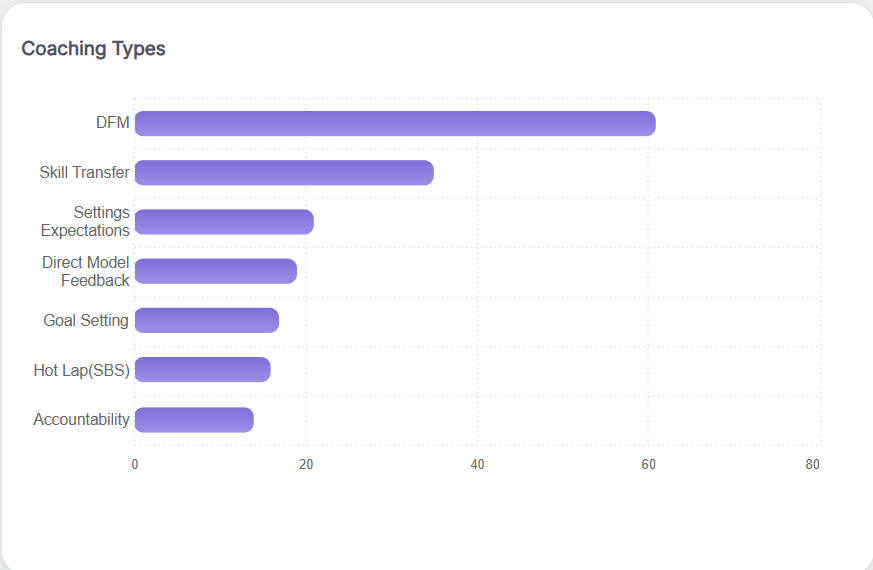Click the Skill Transfer axis label
The height and width of the screenshot is (570, 873).
click(x=84, y=173)
